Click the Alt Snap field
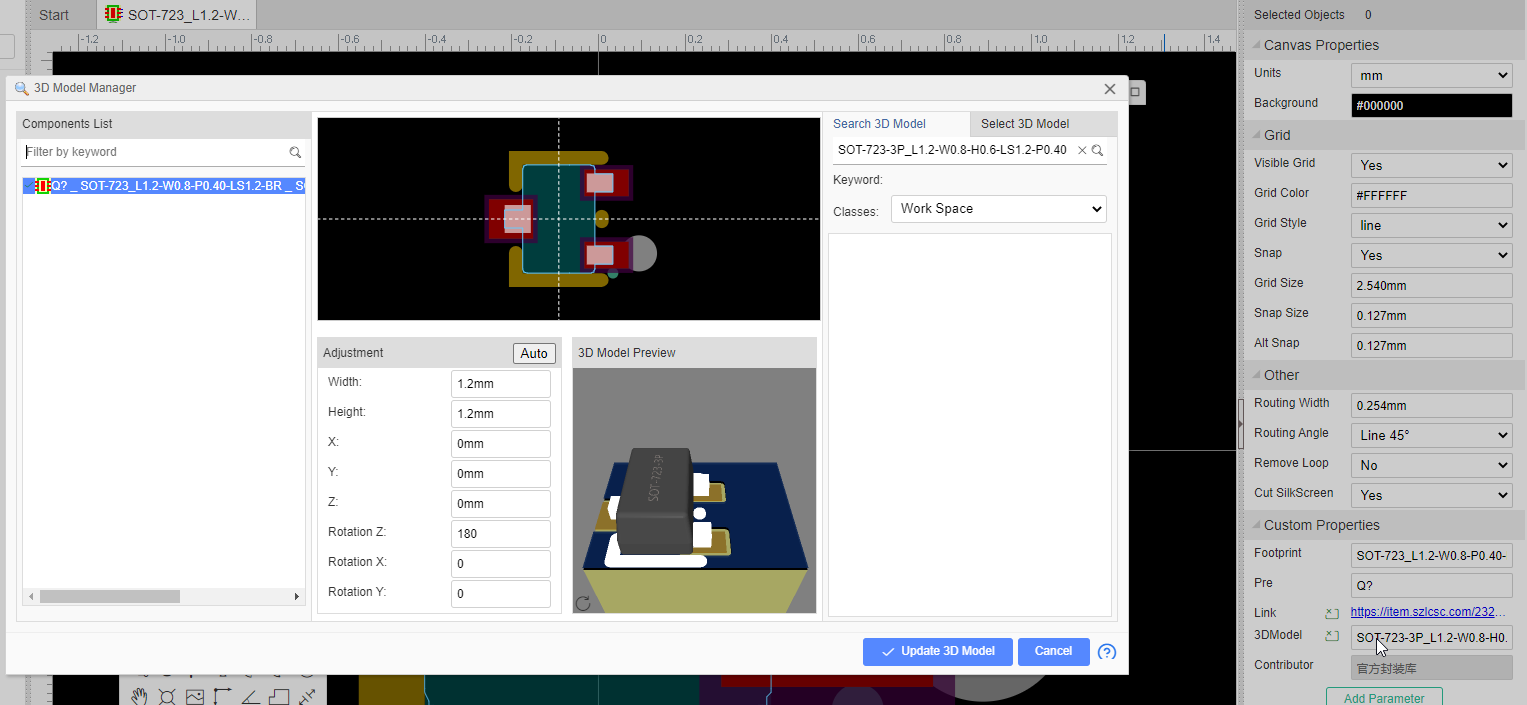 (1431, 345)
